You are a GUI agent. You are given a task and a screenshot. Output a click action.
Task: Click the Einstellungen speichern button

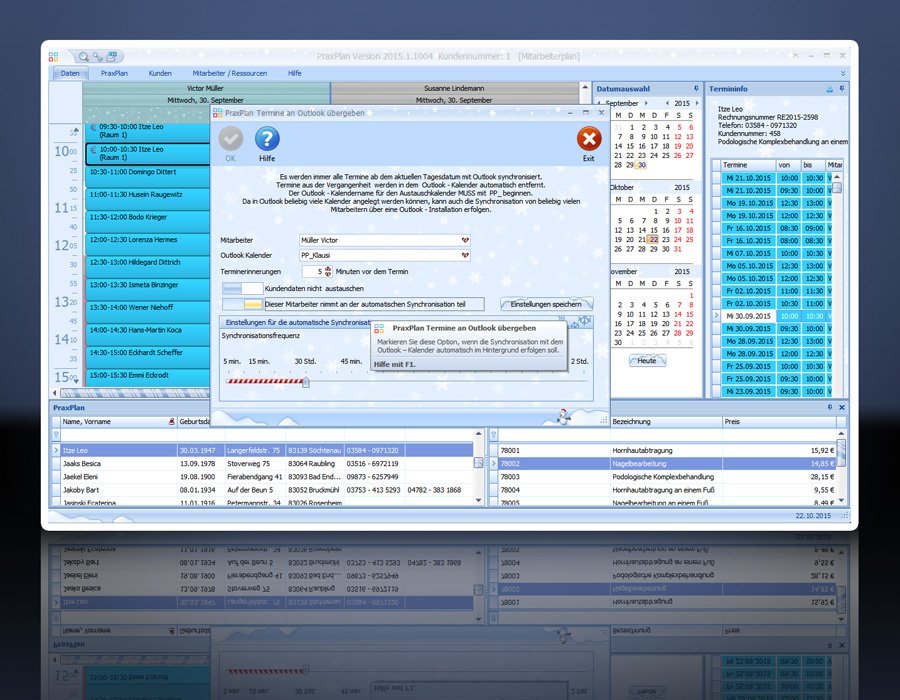pos(546,304)
